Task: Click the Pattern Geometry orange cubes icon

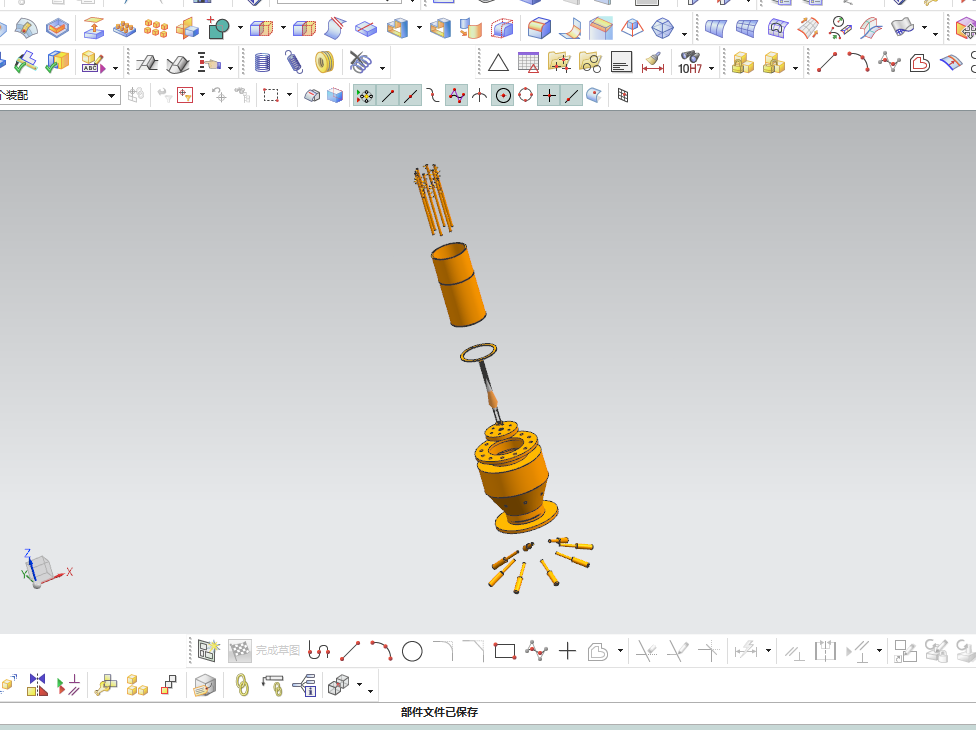Action: [156, 28]
